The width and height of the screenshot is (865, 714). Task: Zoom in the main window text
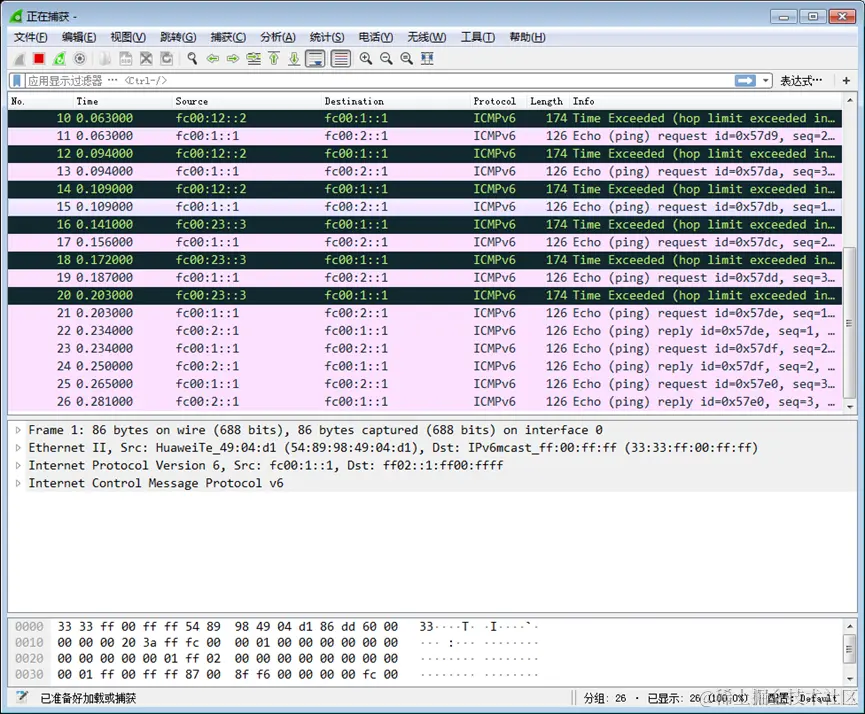[366, 58]
